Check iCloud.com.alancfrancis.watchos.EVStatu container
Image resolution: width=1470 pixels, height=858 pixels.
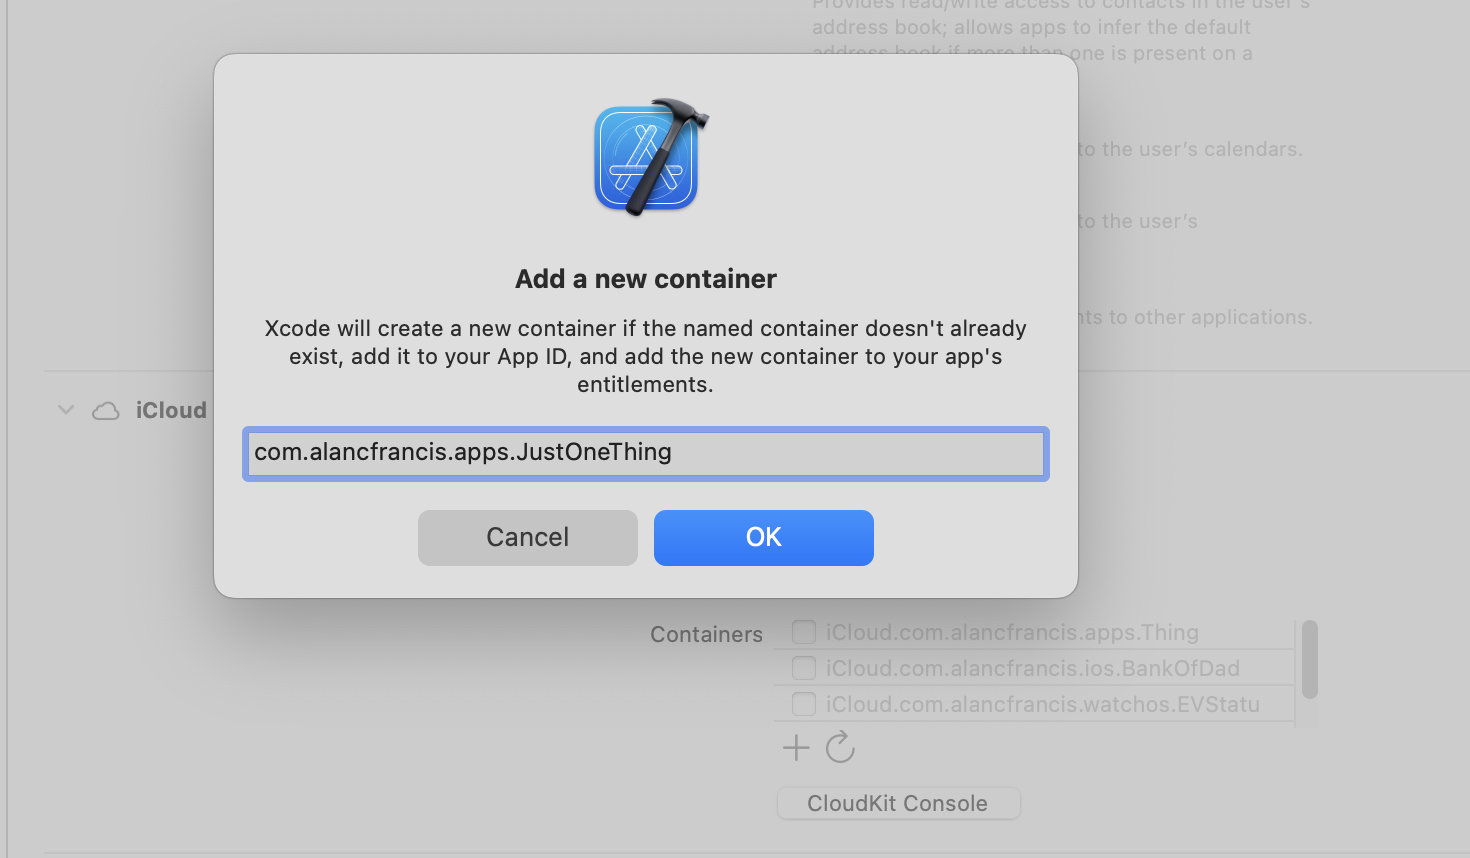[x=804, y=704]
